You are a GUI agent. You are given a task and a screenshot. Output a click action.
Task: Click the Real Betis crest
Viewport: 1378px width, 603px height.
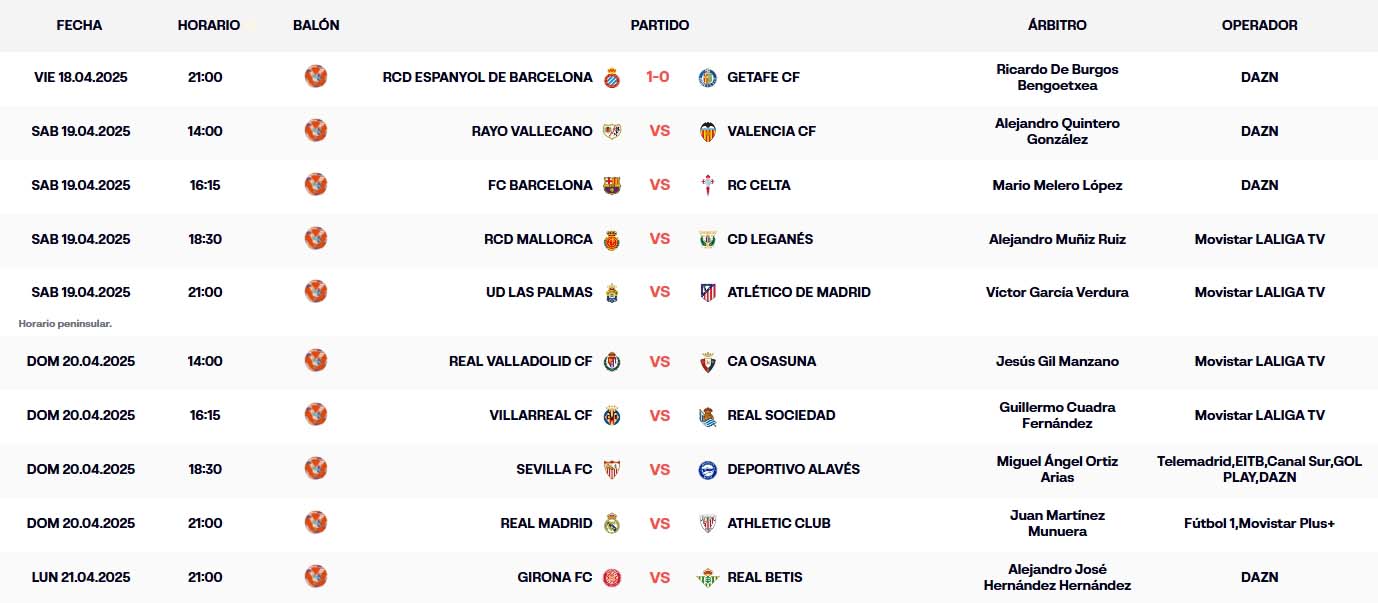tap(707, 577)
